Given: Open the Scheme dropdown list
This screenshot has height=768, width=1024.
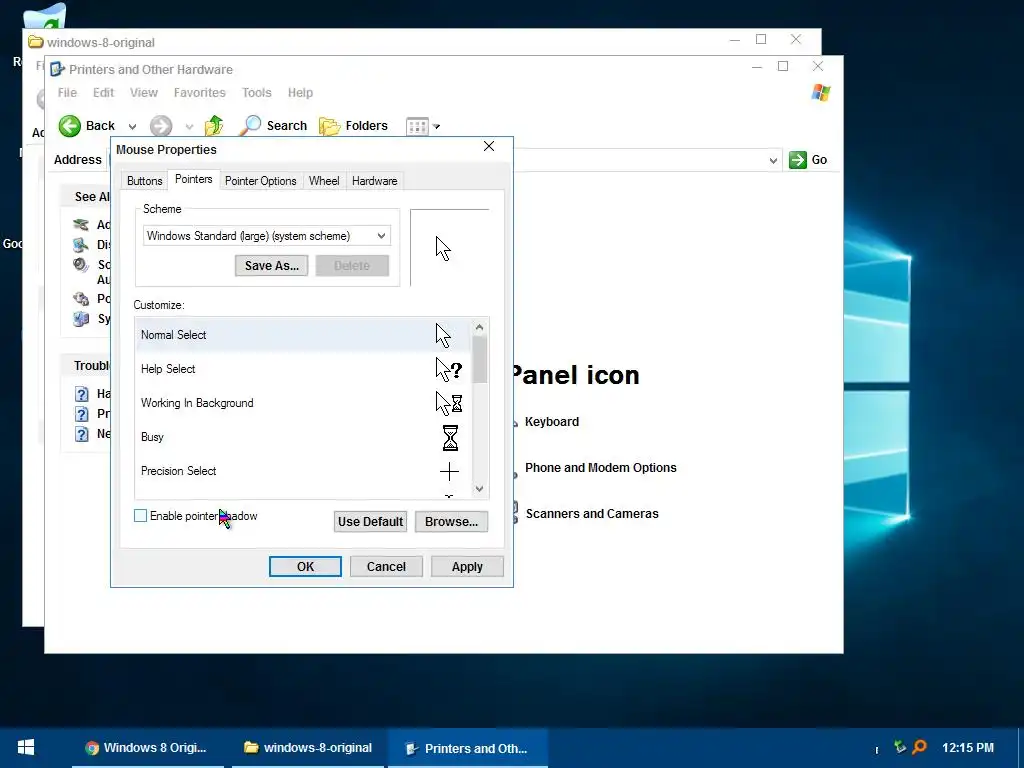Looking at the screenshot, I should [x=381, y=236].
